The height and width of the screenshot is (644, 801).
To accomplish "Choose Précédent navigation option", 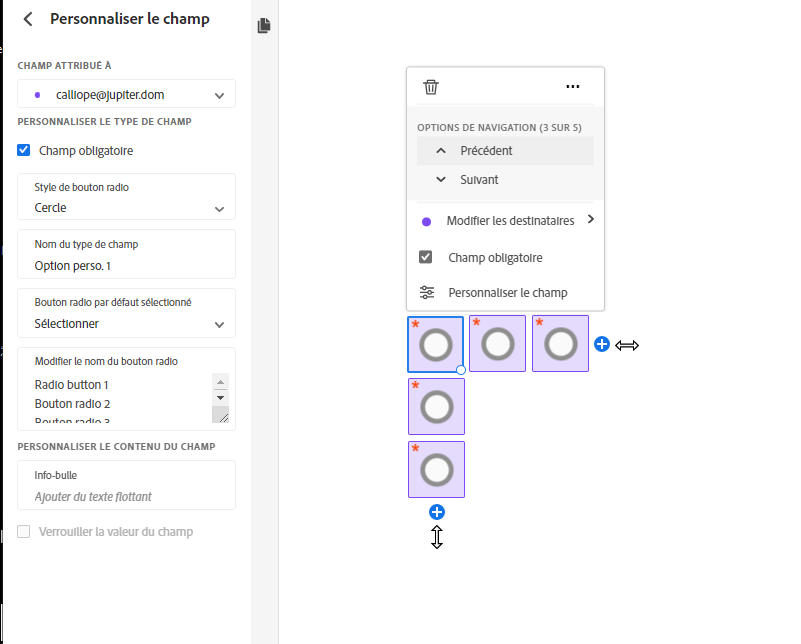I will click(486, 151).
